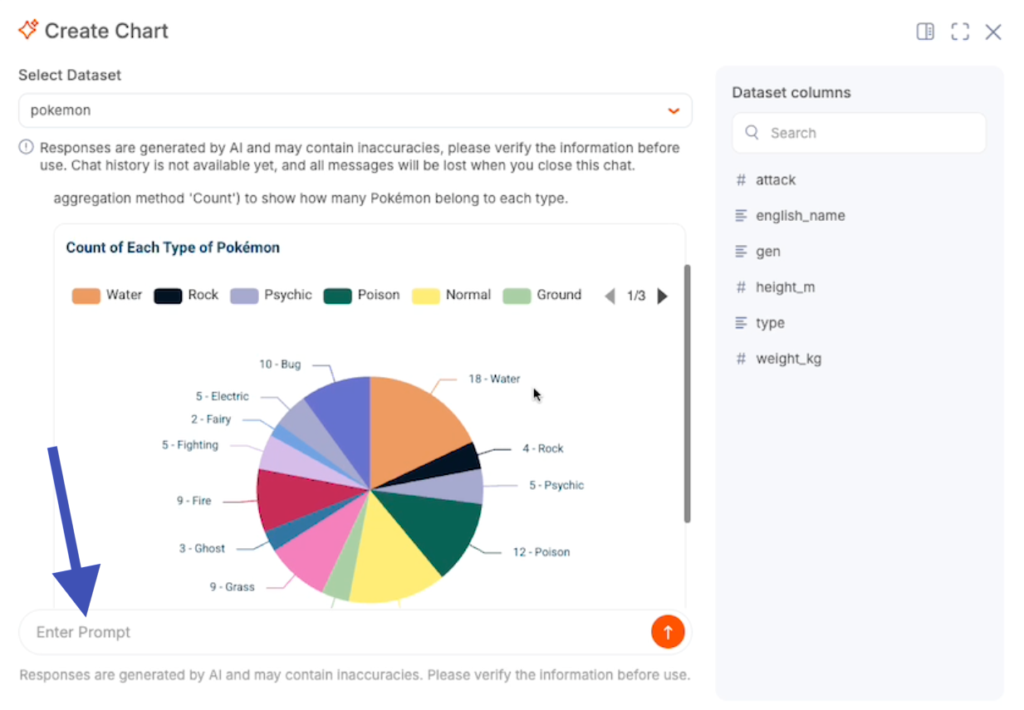
Task: Toggle Rock series in chart legend
Action: pos(186,295)
